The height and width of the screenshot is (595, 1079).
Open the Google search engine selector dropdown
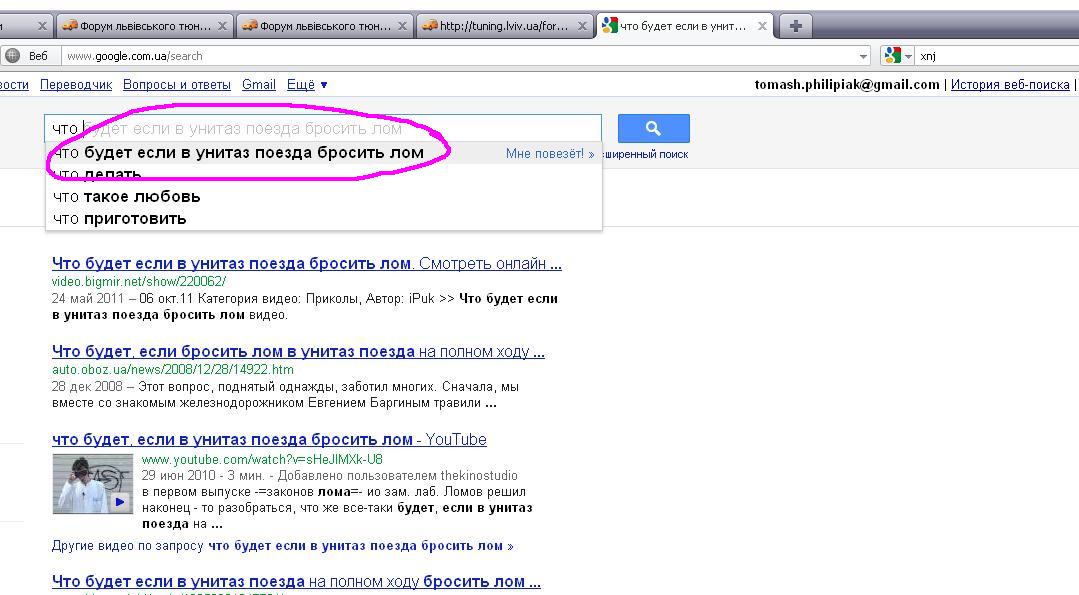[898, 56]
